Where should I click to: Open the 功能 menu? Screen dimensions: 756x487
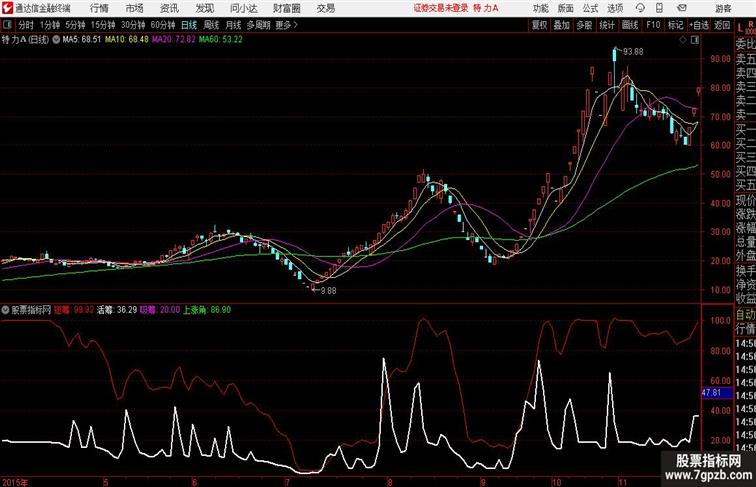(540, 8)
